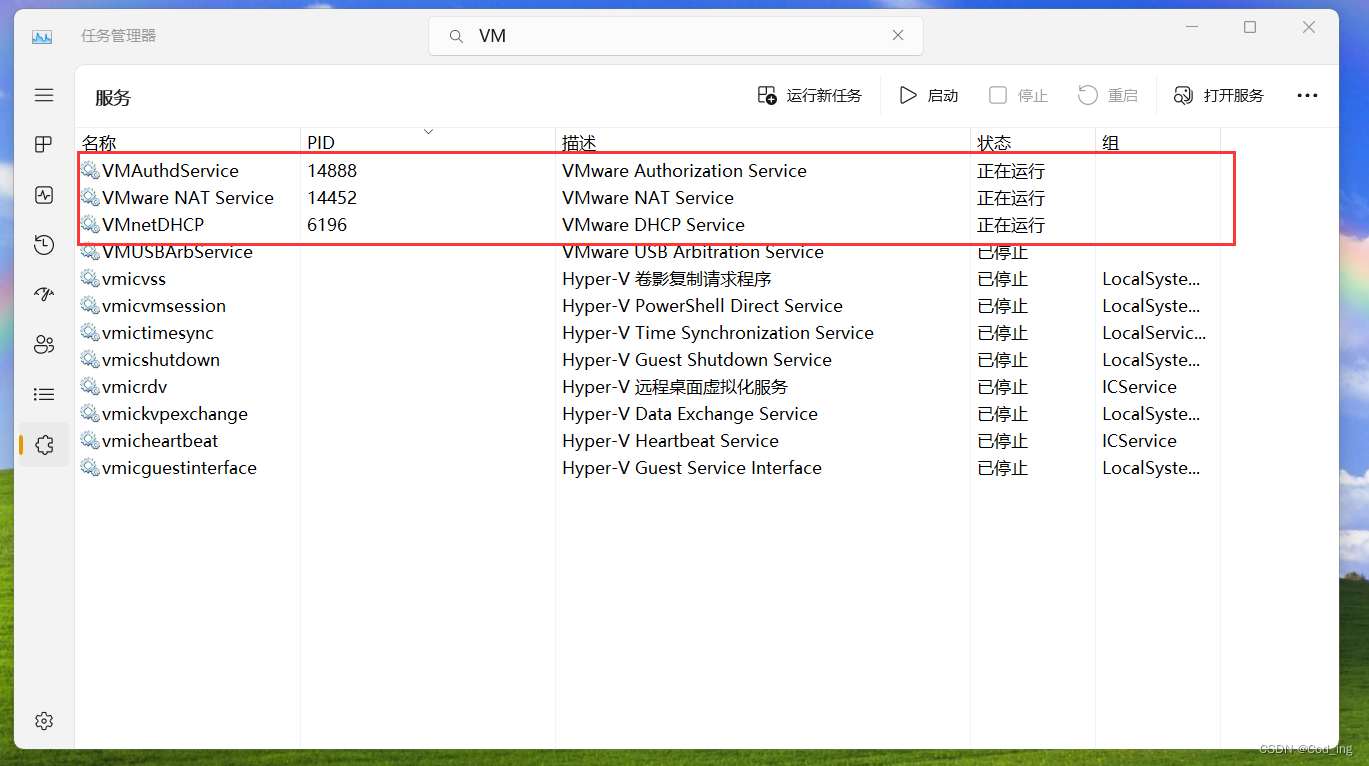The image size is (1369, 766).
Task: Open the Users page icon
Action: click(44, 345)
